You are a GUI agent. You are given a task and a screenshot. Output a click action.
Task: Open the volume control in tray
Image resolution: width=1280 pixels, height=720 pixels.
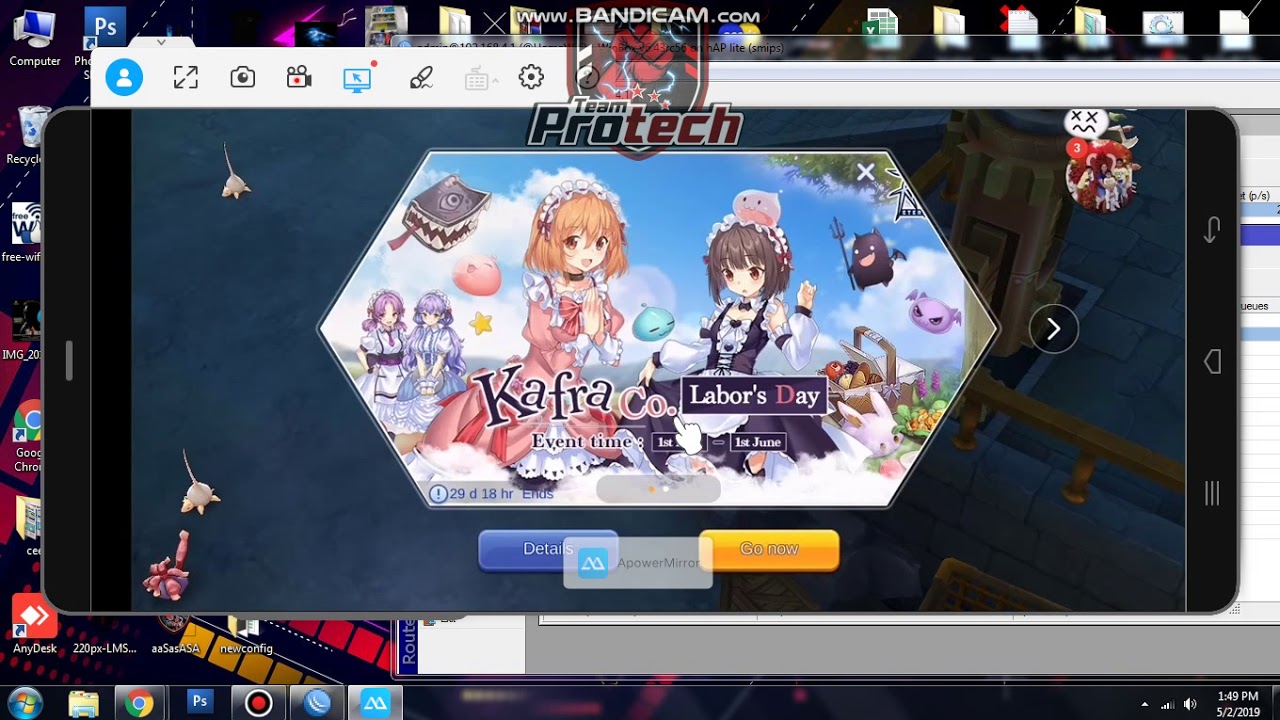pos(1190,704)
